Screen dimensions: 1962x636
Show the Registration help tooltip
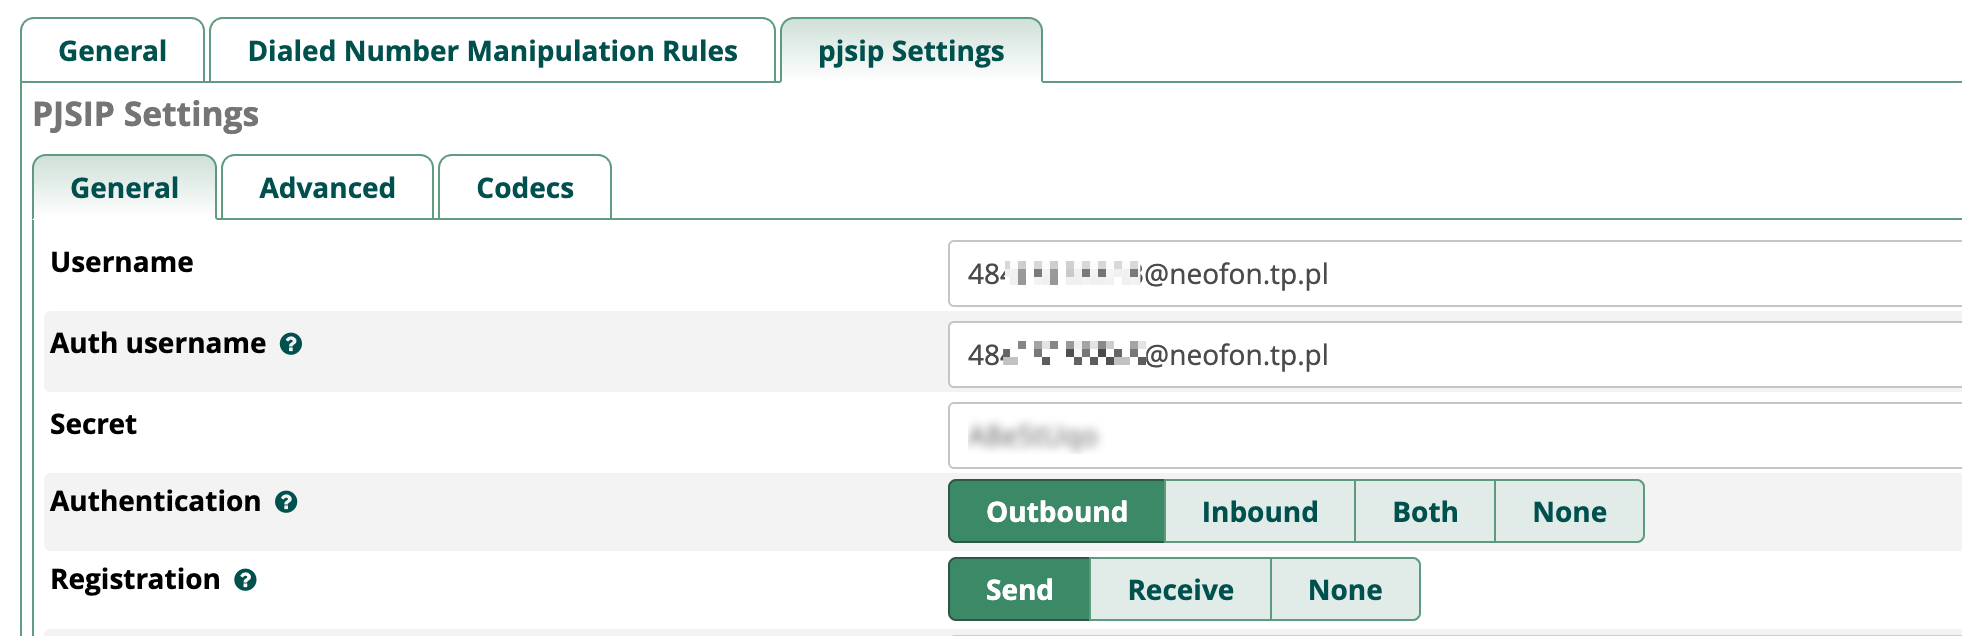(245, 580)
